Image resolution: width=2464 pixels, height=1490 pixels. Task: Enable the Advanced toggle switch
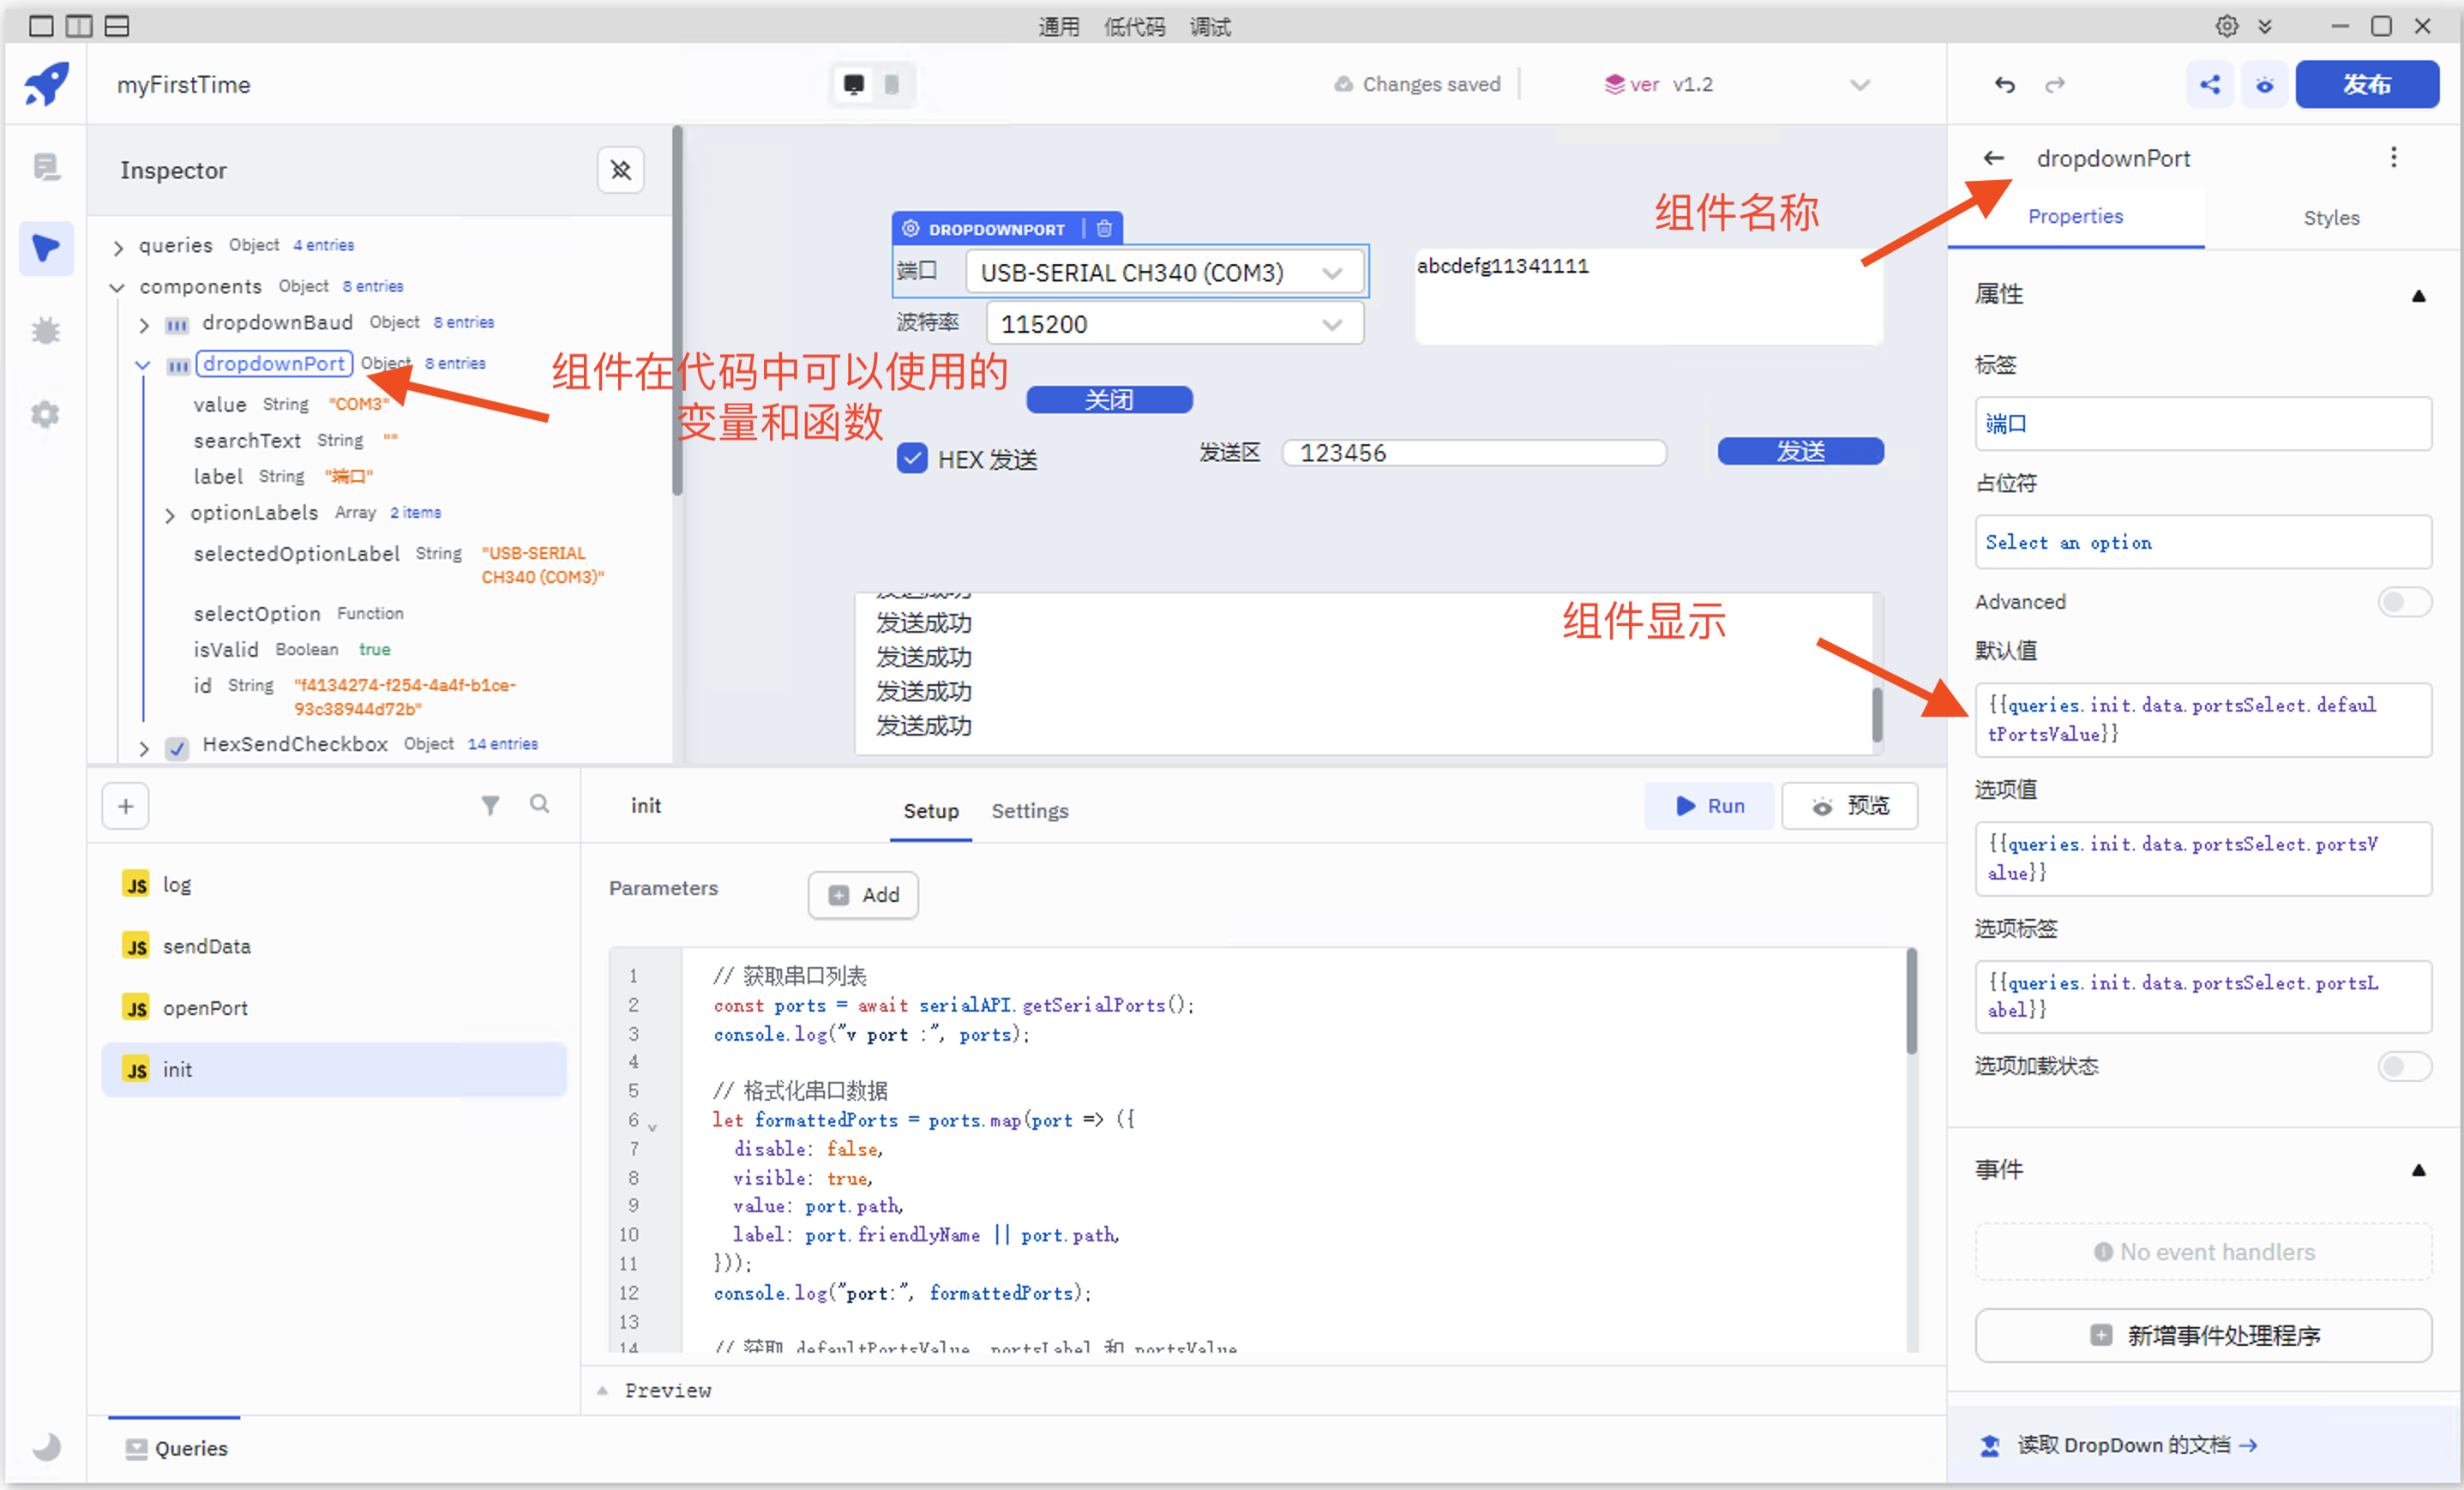point(2403,602)
